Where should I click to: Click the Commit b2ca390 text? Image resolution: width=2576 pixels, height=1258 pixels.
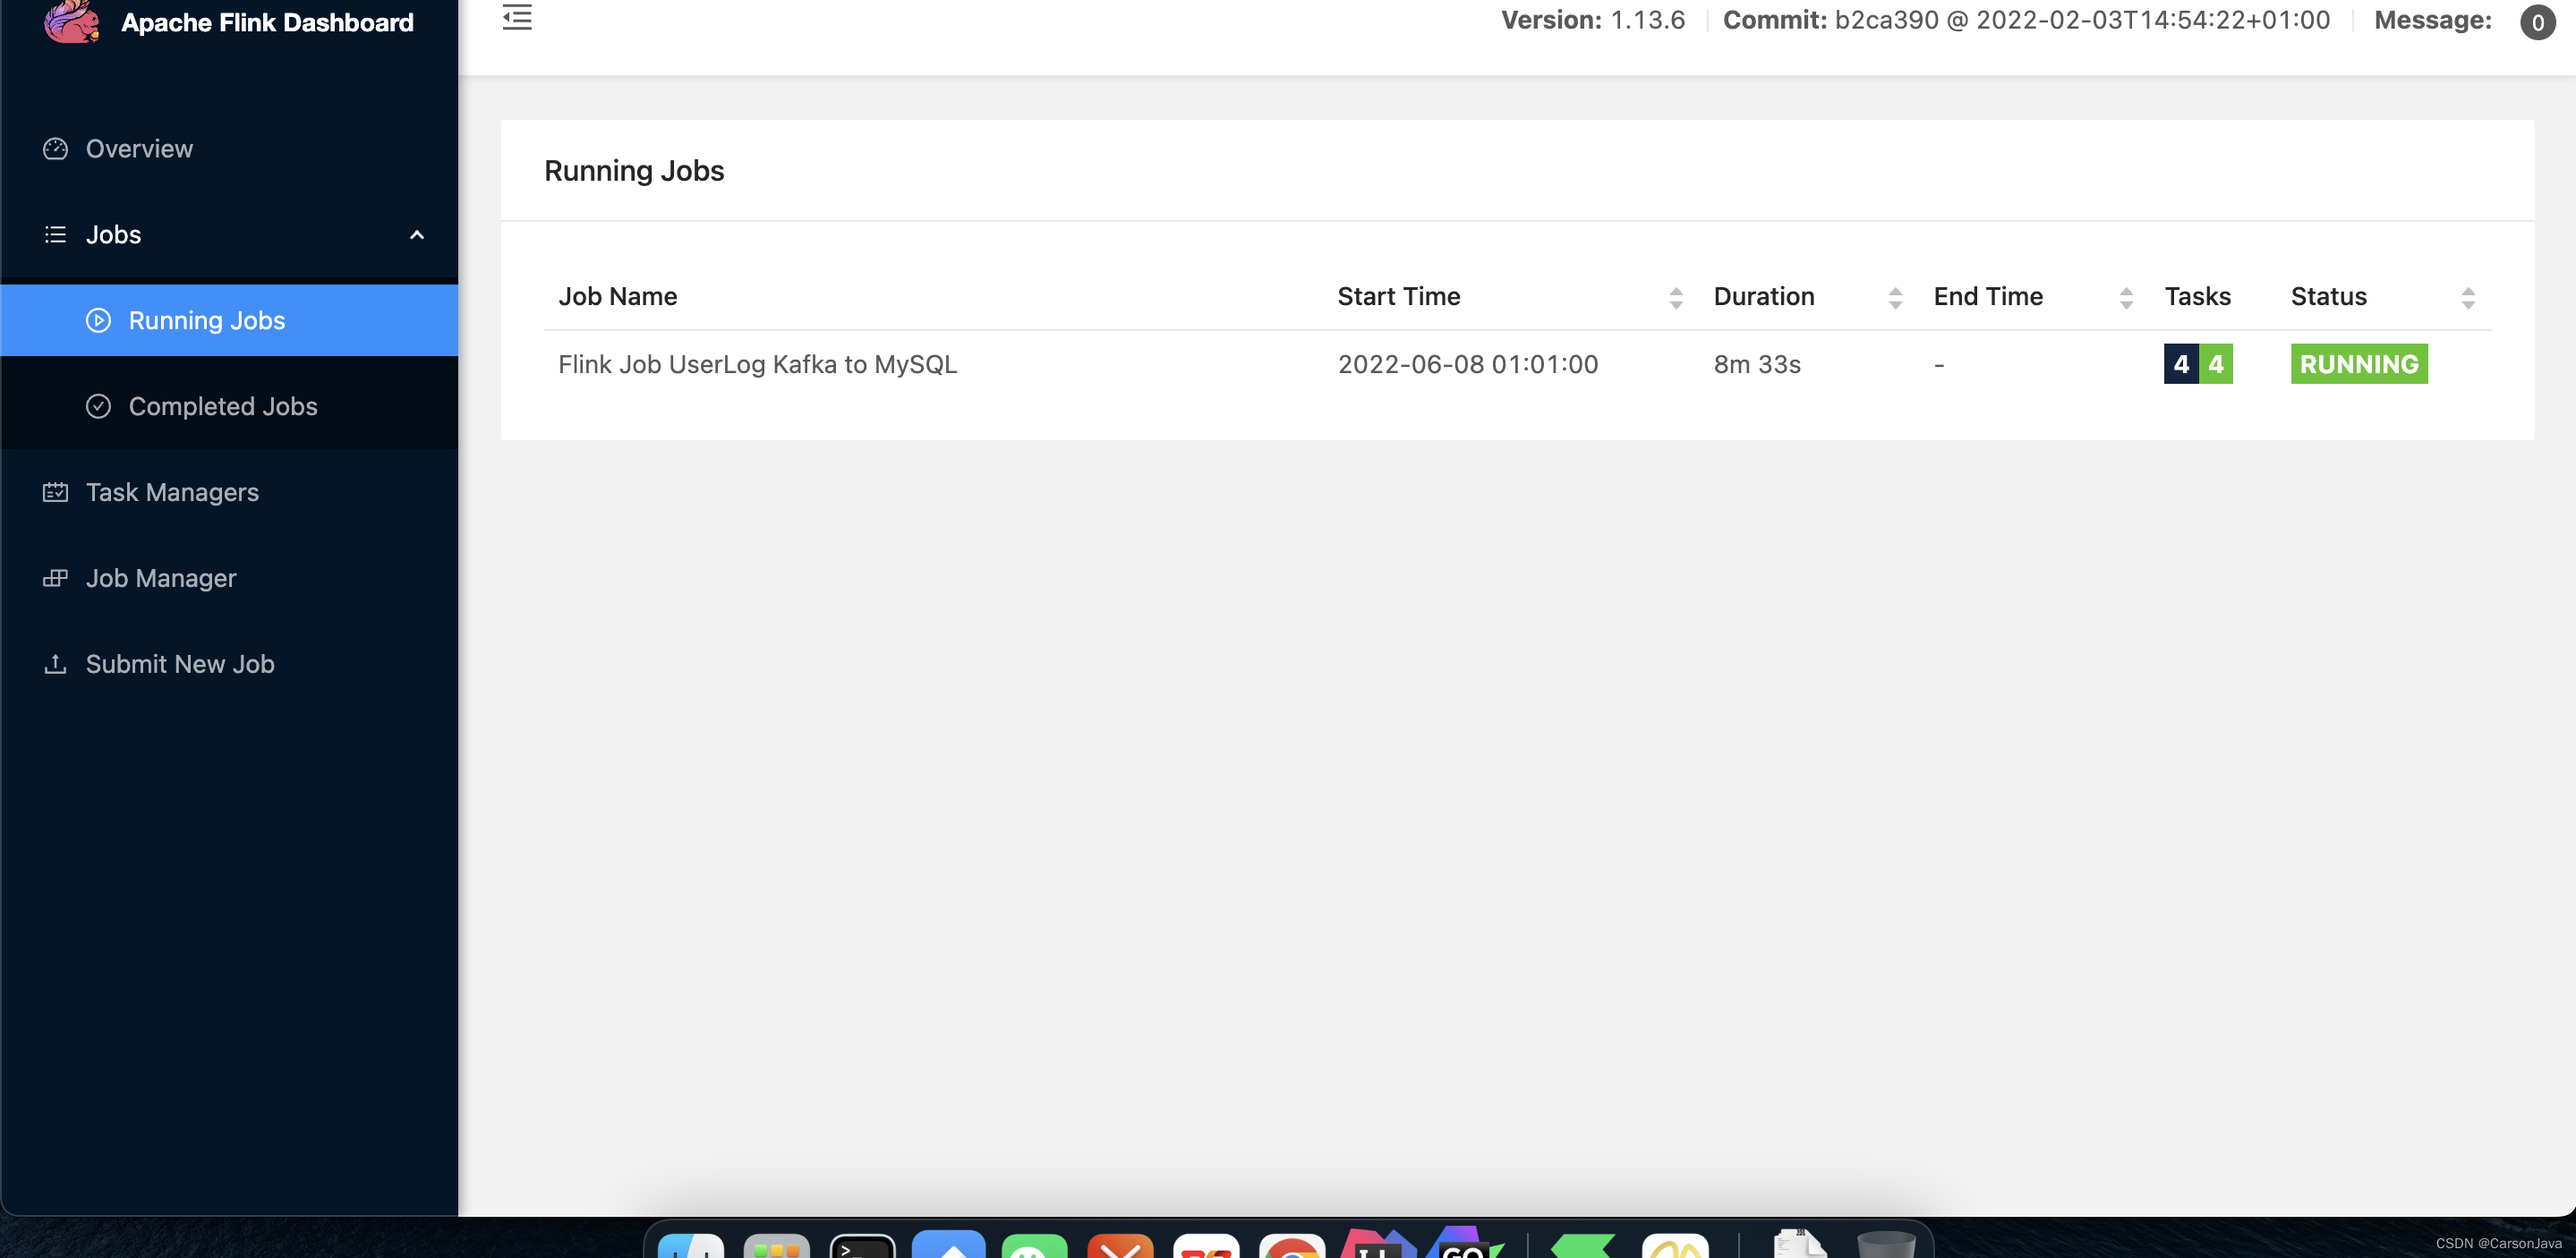tap(2026, 20)
